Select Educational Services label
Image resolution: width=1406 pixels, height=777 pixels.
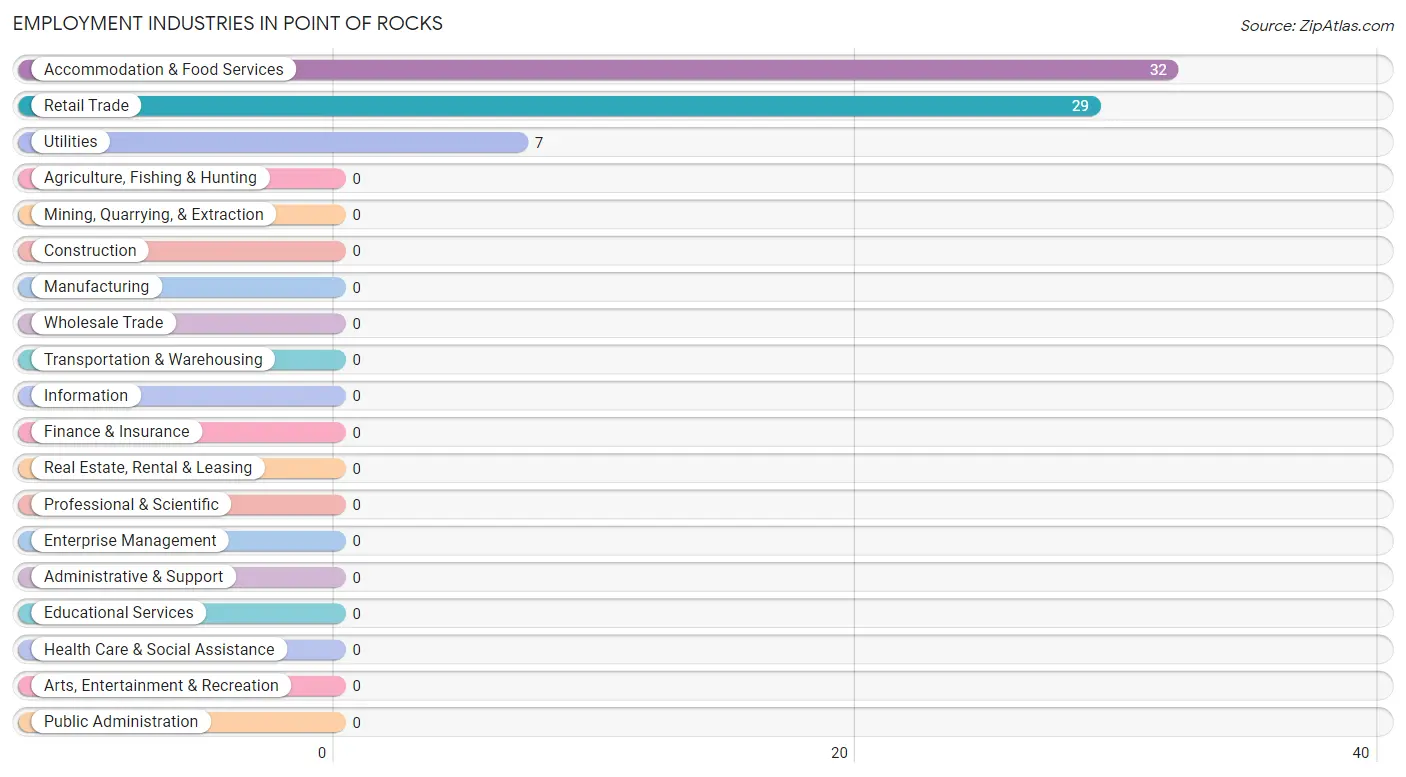[x=118, y=613]
